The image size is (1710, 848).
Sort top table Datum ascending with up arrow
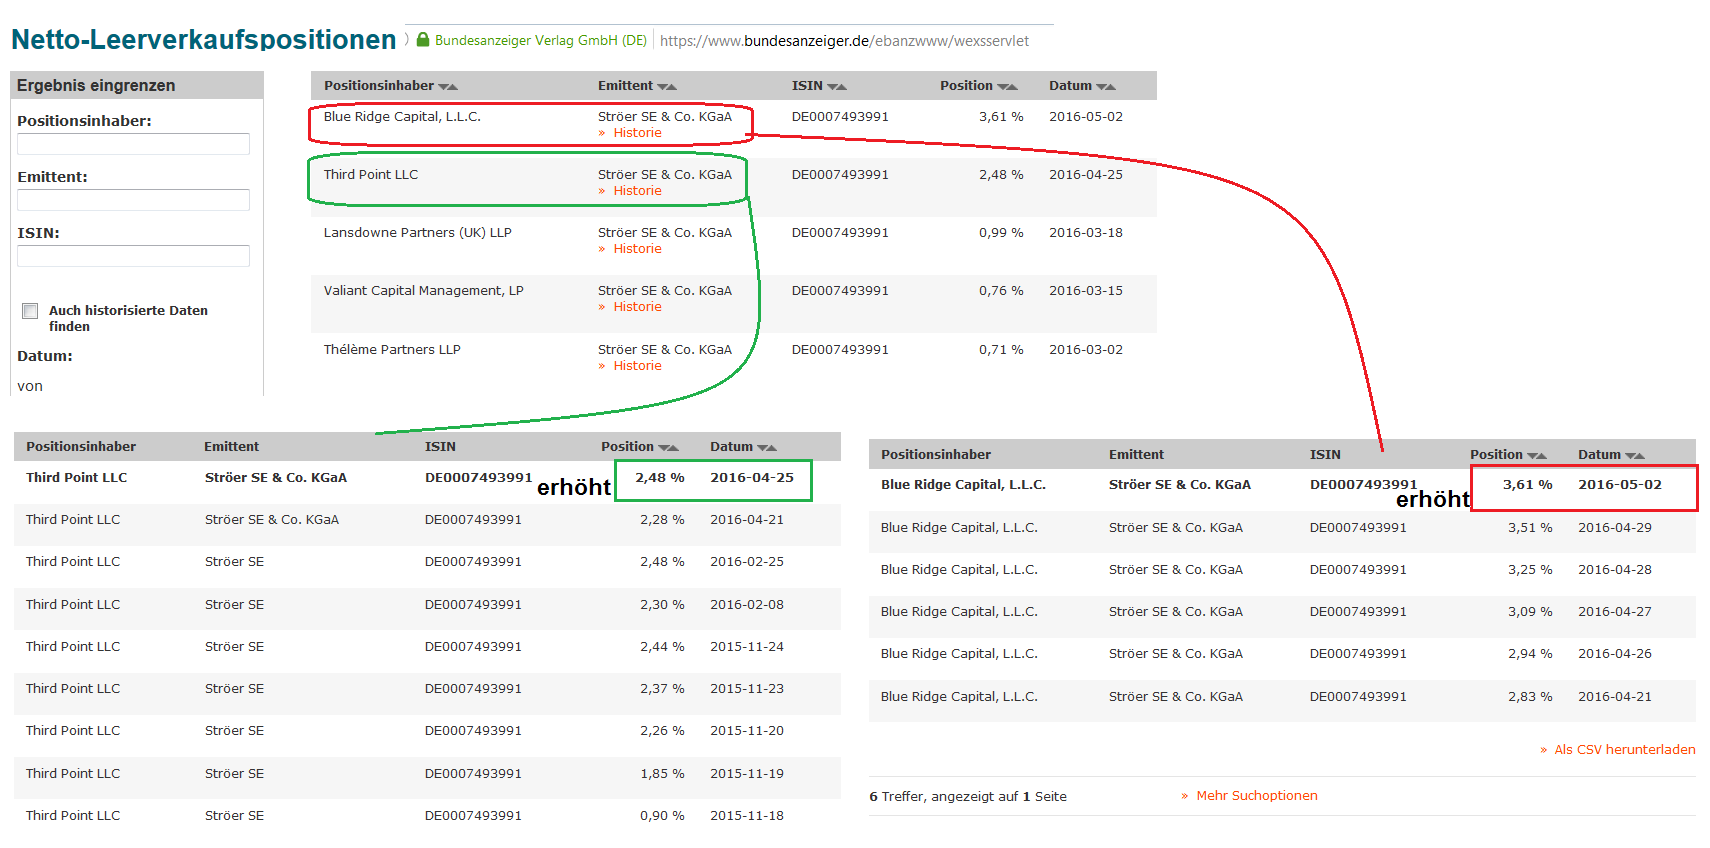click(1111, 87)
